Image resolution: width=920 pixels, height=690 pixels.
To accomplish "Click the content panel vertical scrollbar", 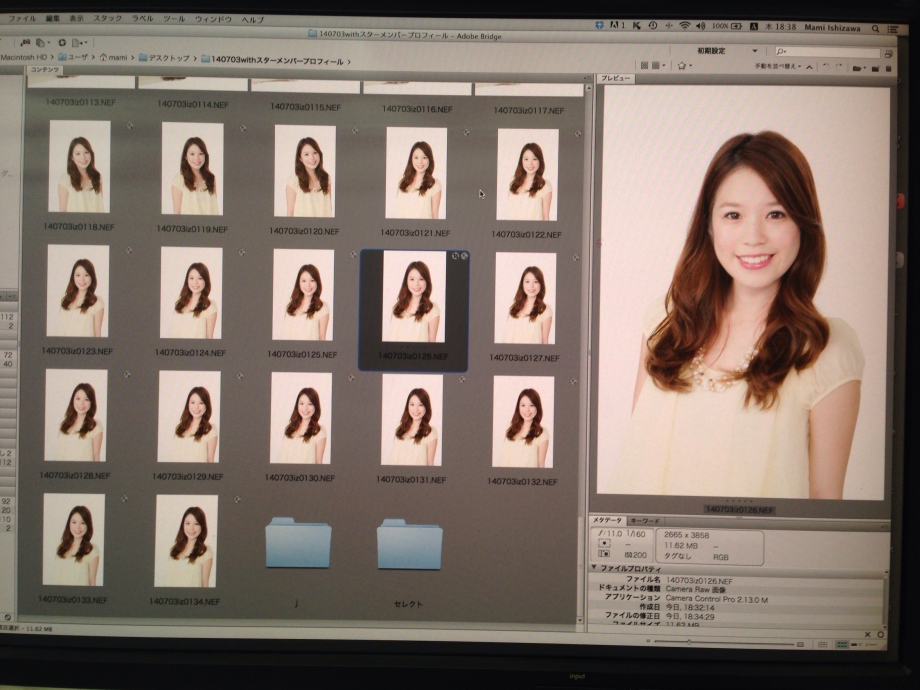I will tap(581, 352).
